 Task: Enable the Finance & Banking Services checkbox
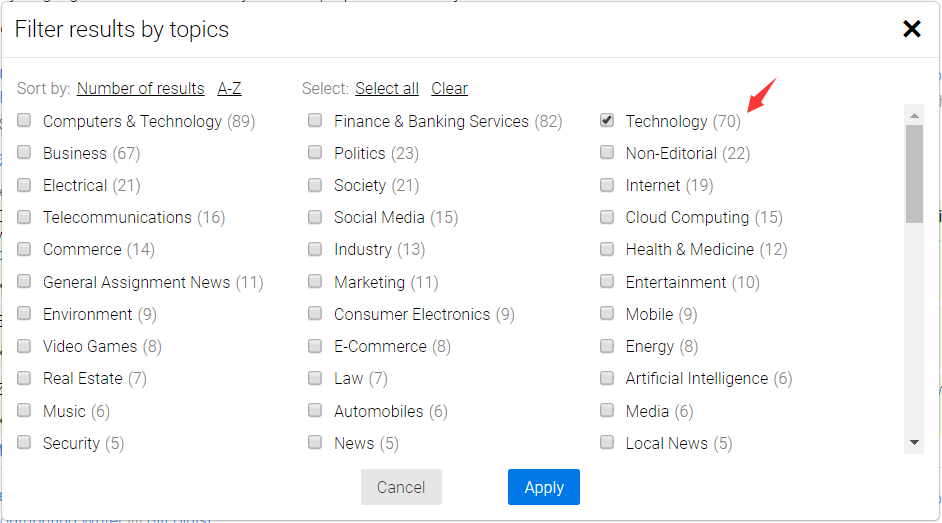(315, 121)
